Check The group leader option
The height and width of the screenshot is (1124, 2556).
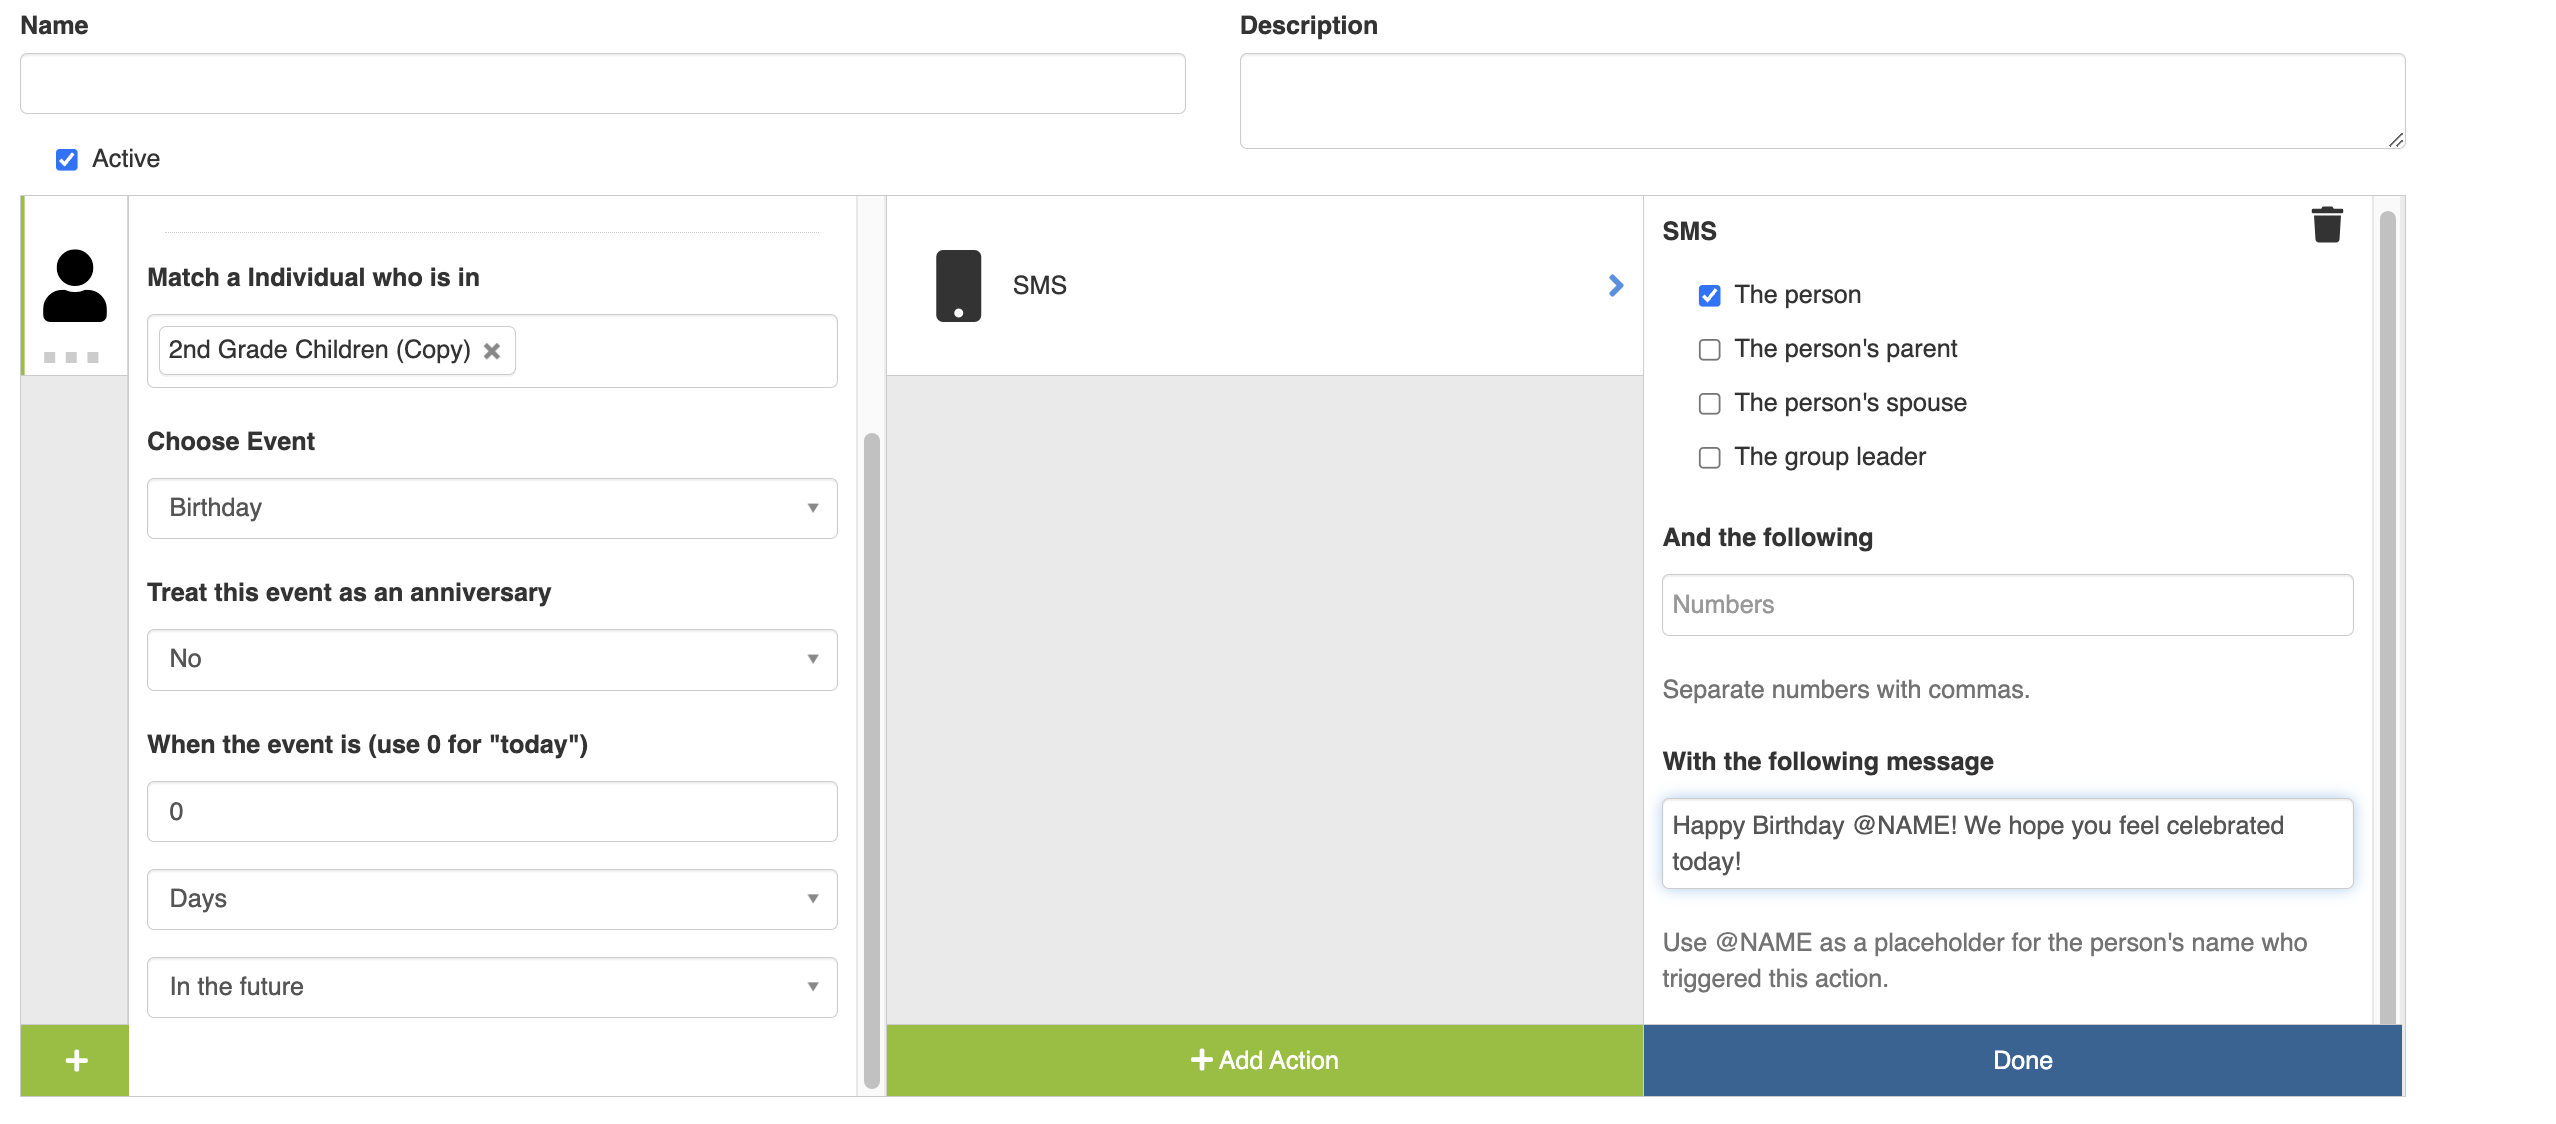coord(1709,458)
